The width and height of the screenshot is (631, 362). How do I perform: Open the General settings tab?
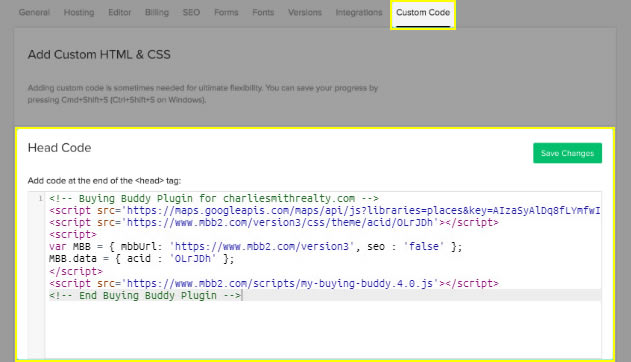(34, 12)
